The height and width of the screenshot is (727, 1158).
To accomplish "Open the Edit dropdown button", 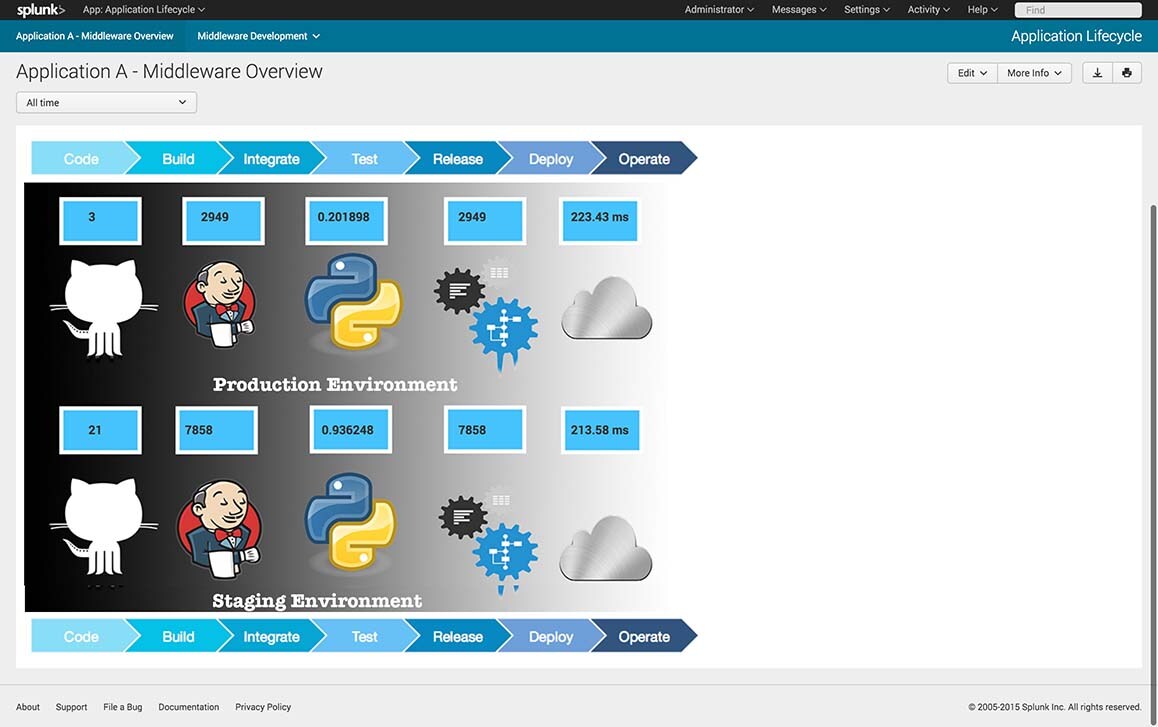I will (972, 72).
